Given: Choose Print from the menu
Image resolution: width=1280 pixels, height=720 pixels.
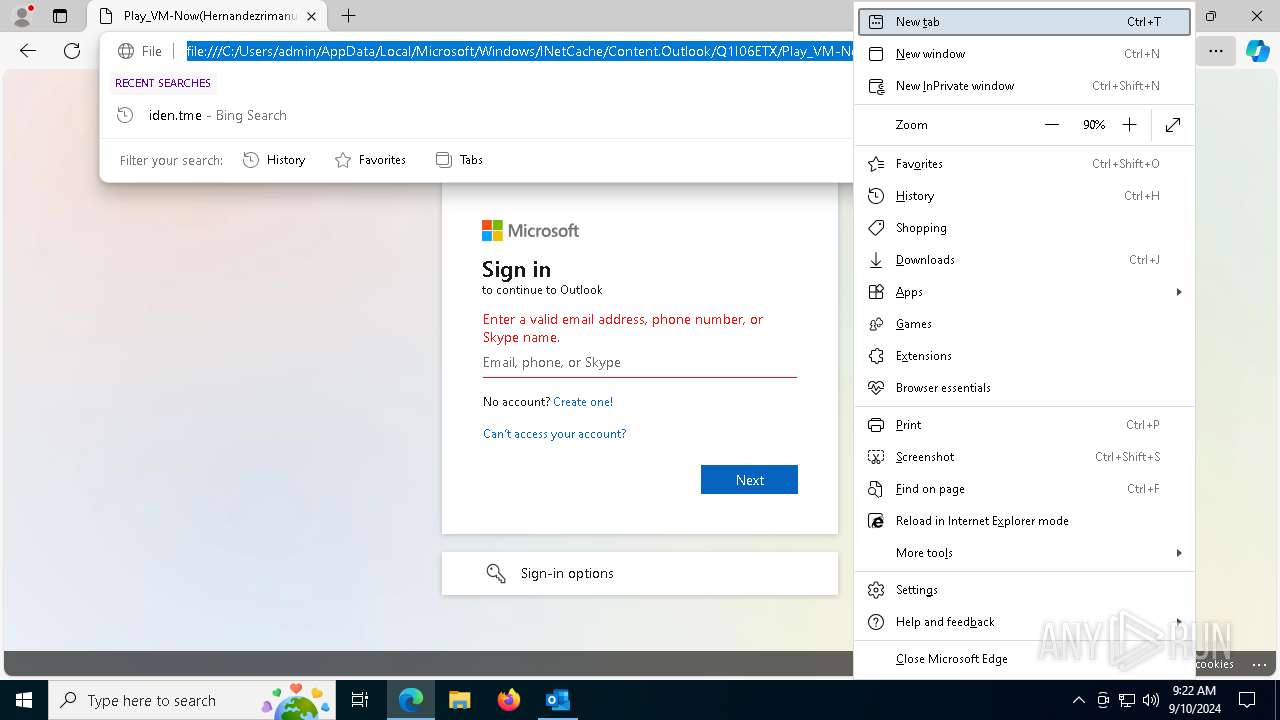Looking at the screenshot, I should point(1025,425).
